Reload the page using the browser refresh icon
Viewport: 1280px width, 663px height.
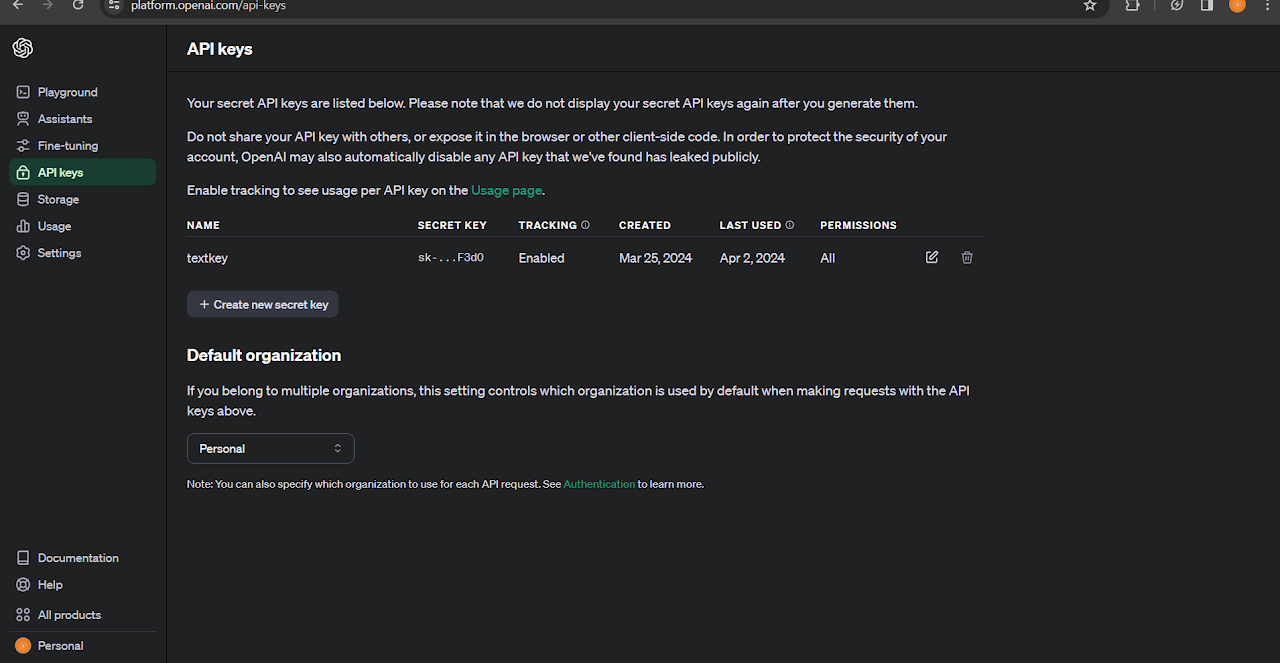click(78, 5)
